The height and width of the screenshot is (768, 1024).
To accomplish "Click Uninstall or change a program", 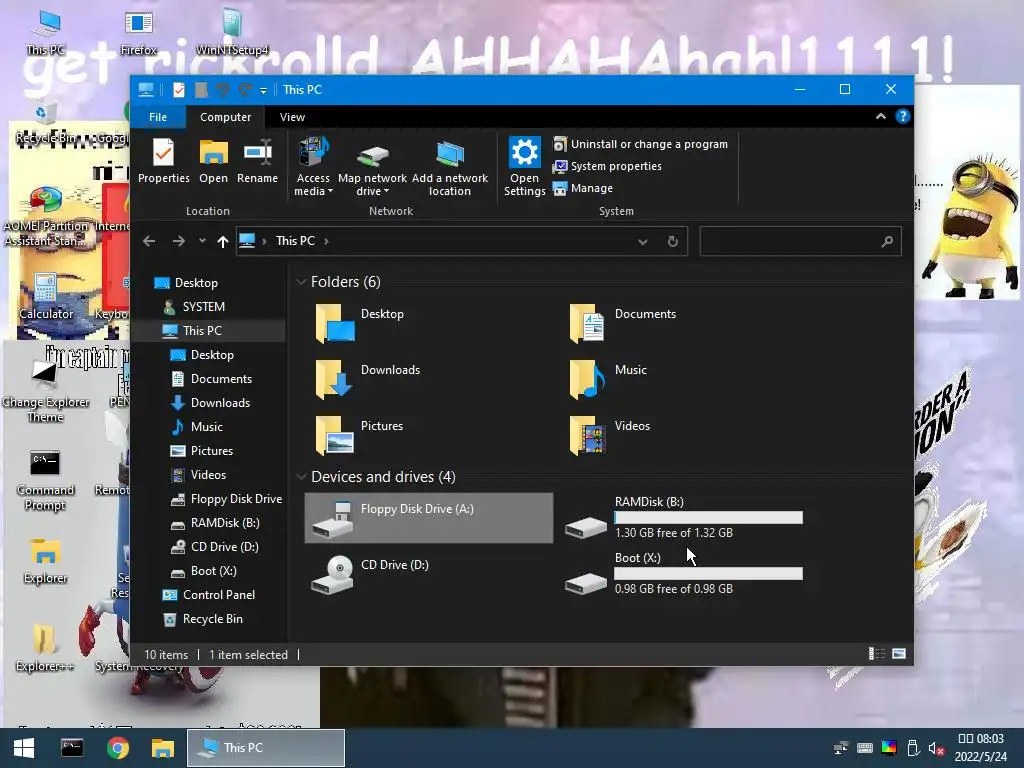I will tap(640, 144).
